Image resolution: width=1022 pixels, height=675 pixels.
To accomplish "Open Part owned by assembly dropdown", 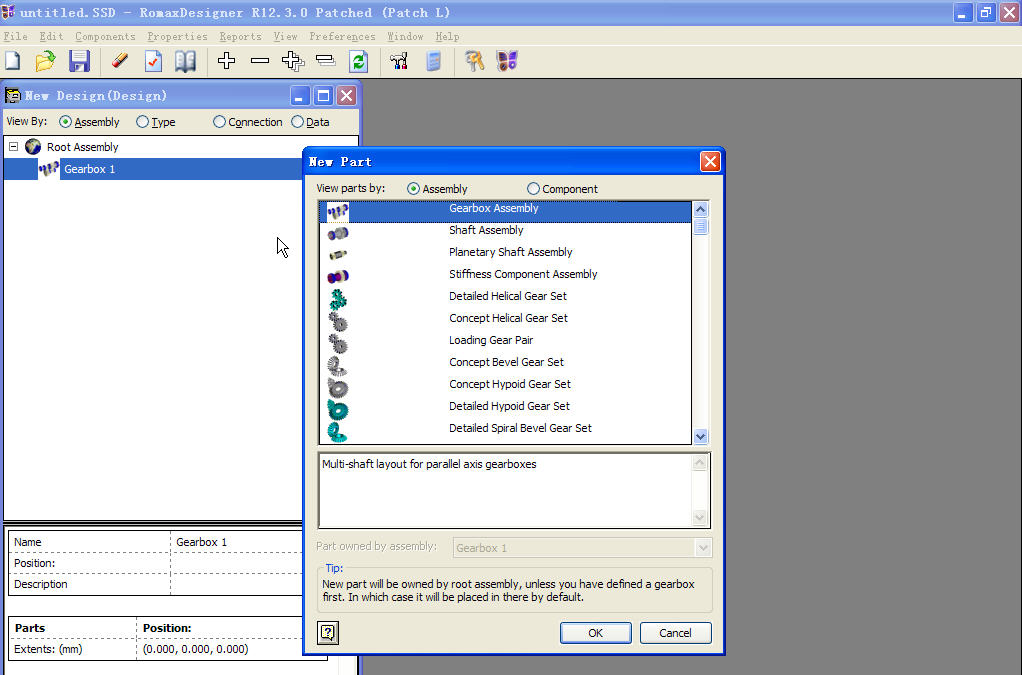I will pos(703,548).
